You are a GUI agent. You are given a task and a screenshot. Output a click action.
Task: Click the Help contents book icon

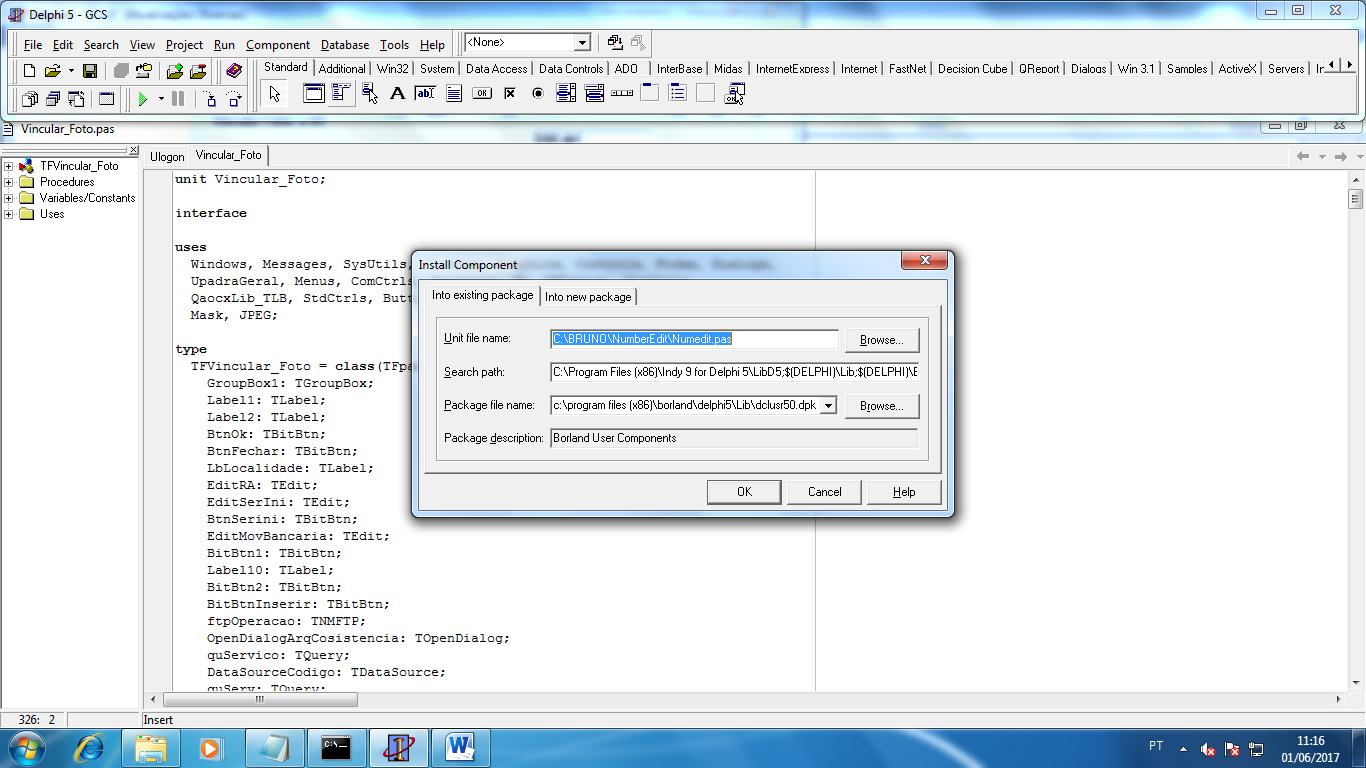[x=234, y=71]
